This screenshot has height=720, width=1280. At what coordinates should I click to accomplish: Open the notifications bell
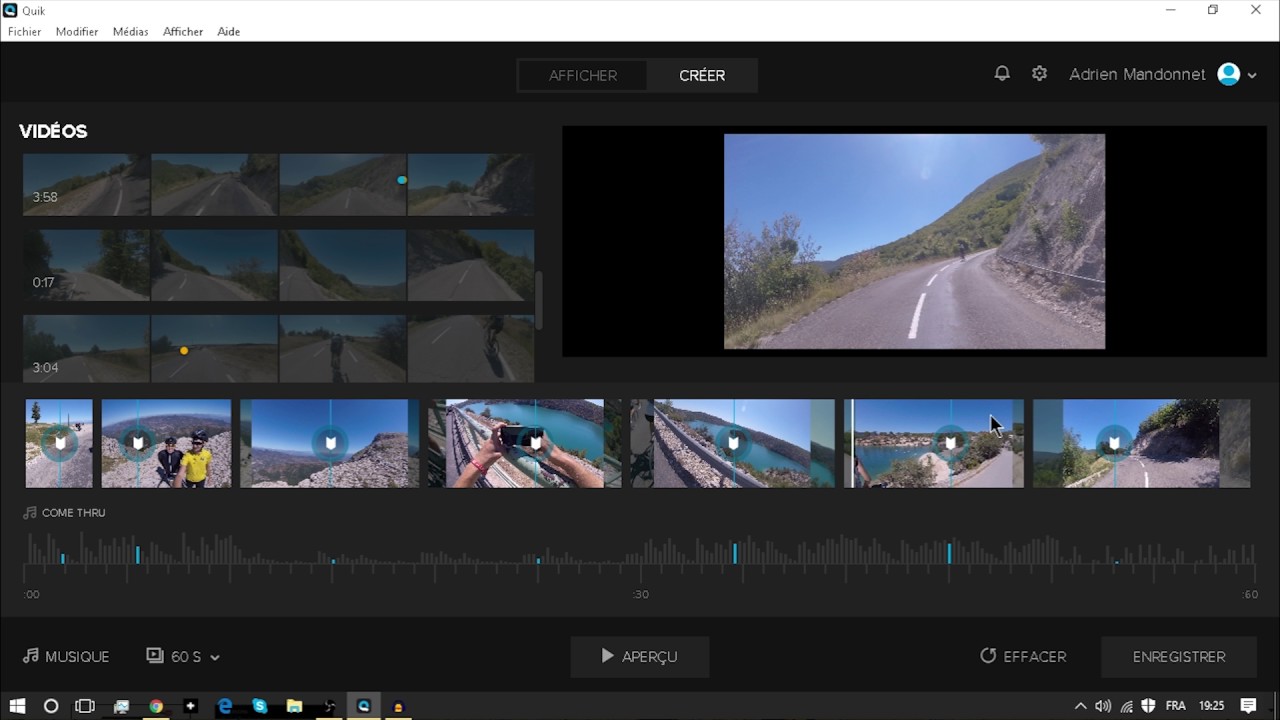pos(1001,74)
